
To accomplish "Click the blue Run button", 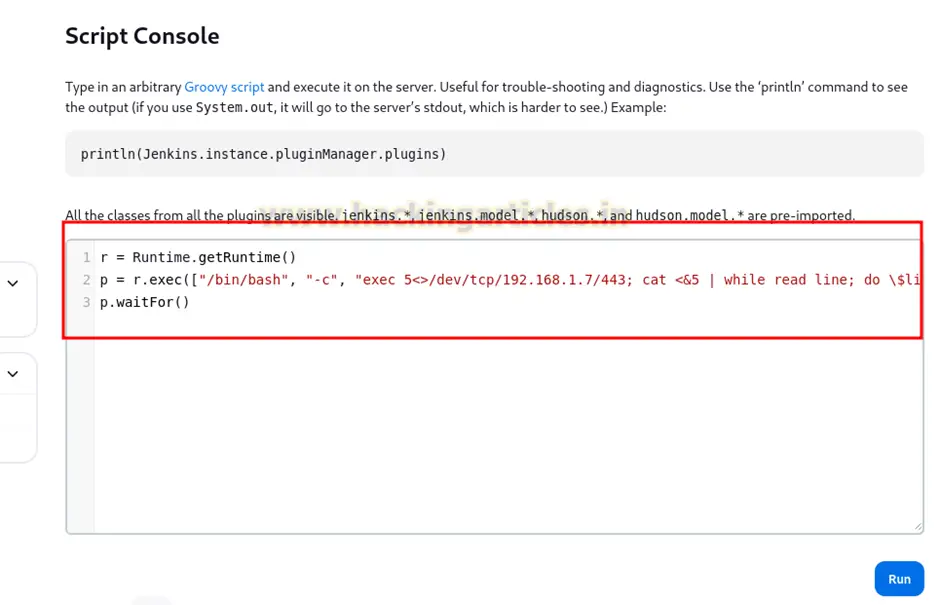I will [x=899, y=579].
